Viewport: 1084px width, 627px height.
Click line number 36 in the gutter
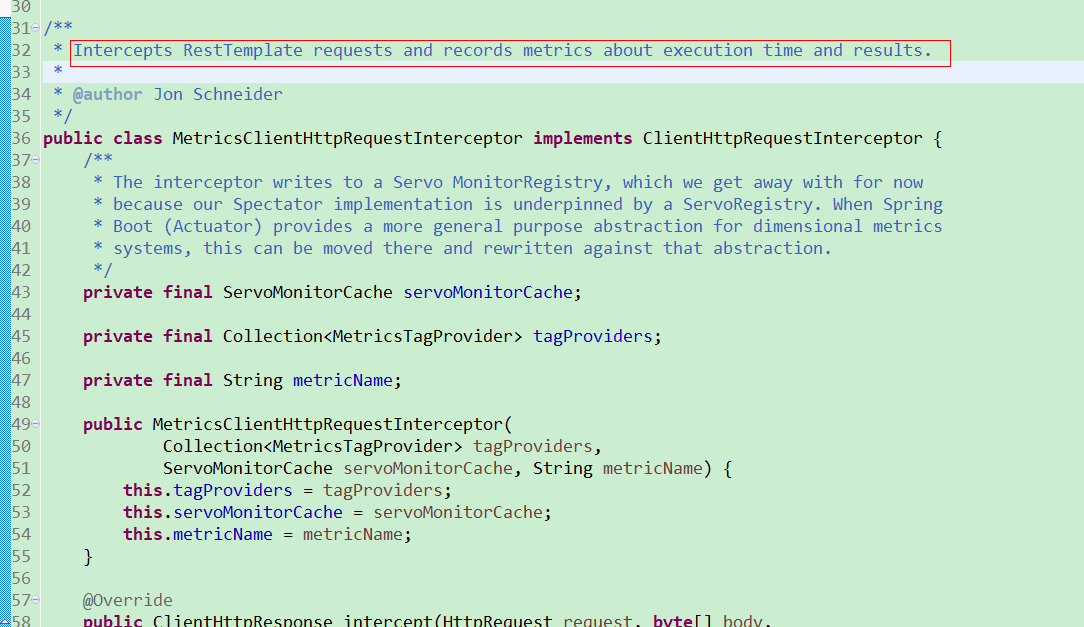coord(19,137)
